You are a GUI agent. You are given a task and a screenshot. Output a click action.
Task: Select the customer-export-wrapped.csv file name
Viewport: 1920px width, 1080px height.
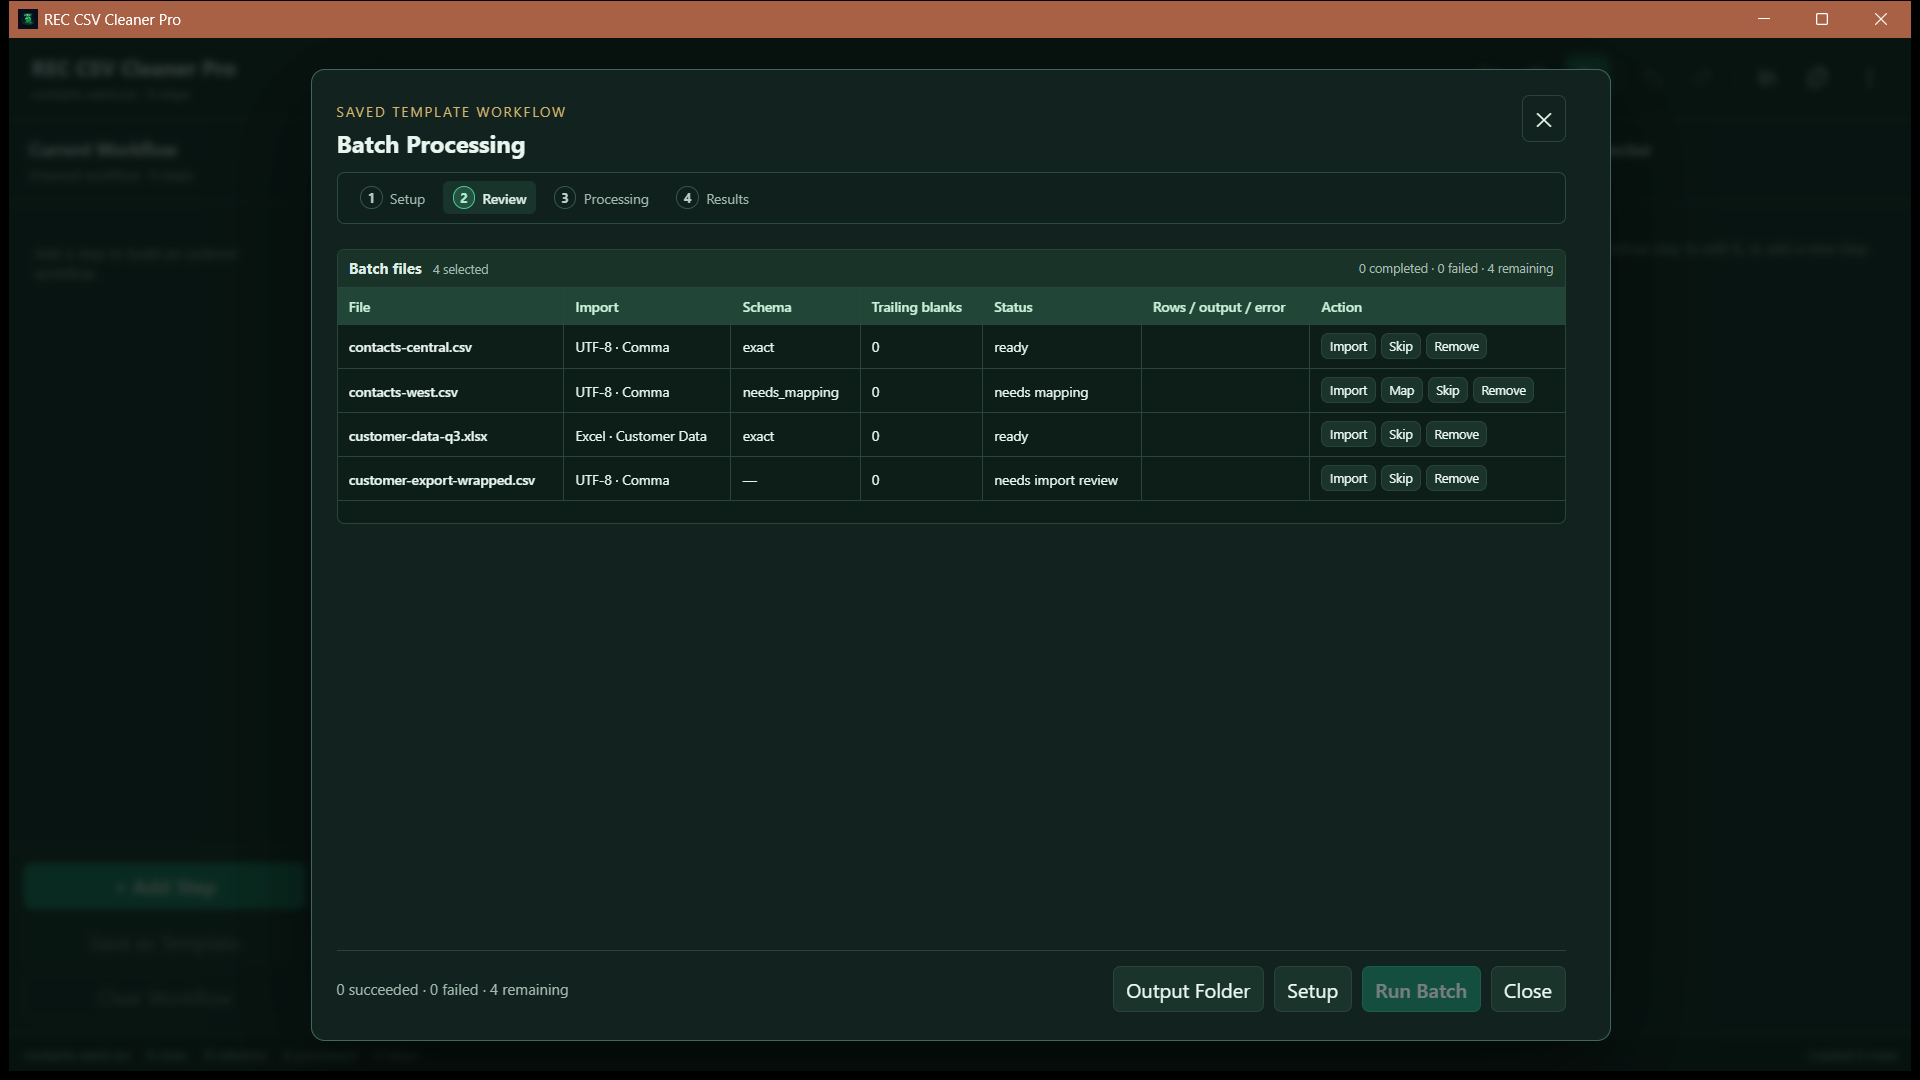(x=441, y=480)
